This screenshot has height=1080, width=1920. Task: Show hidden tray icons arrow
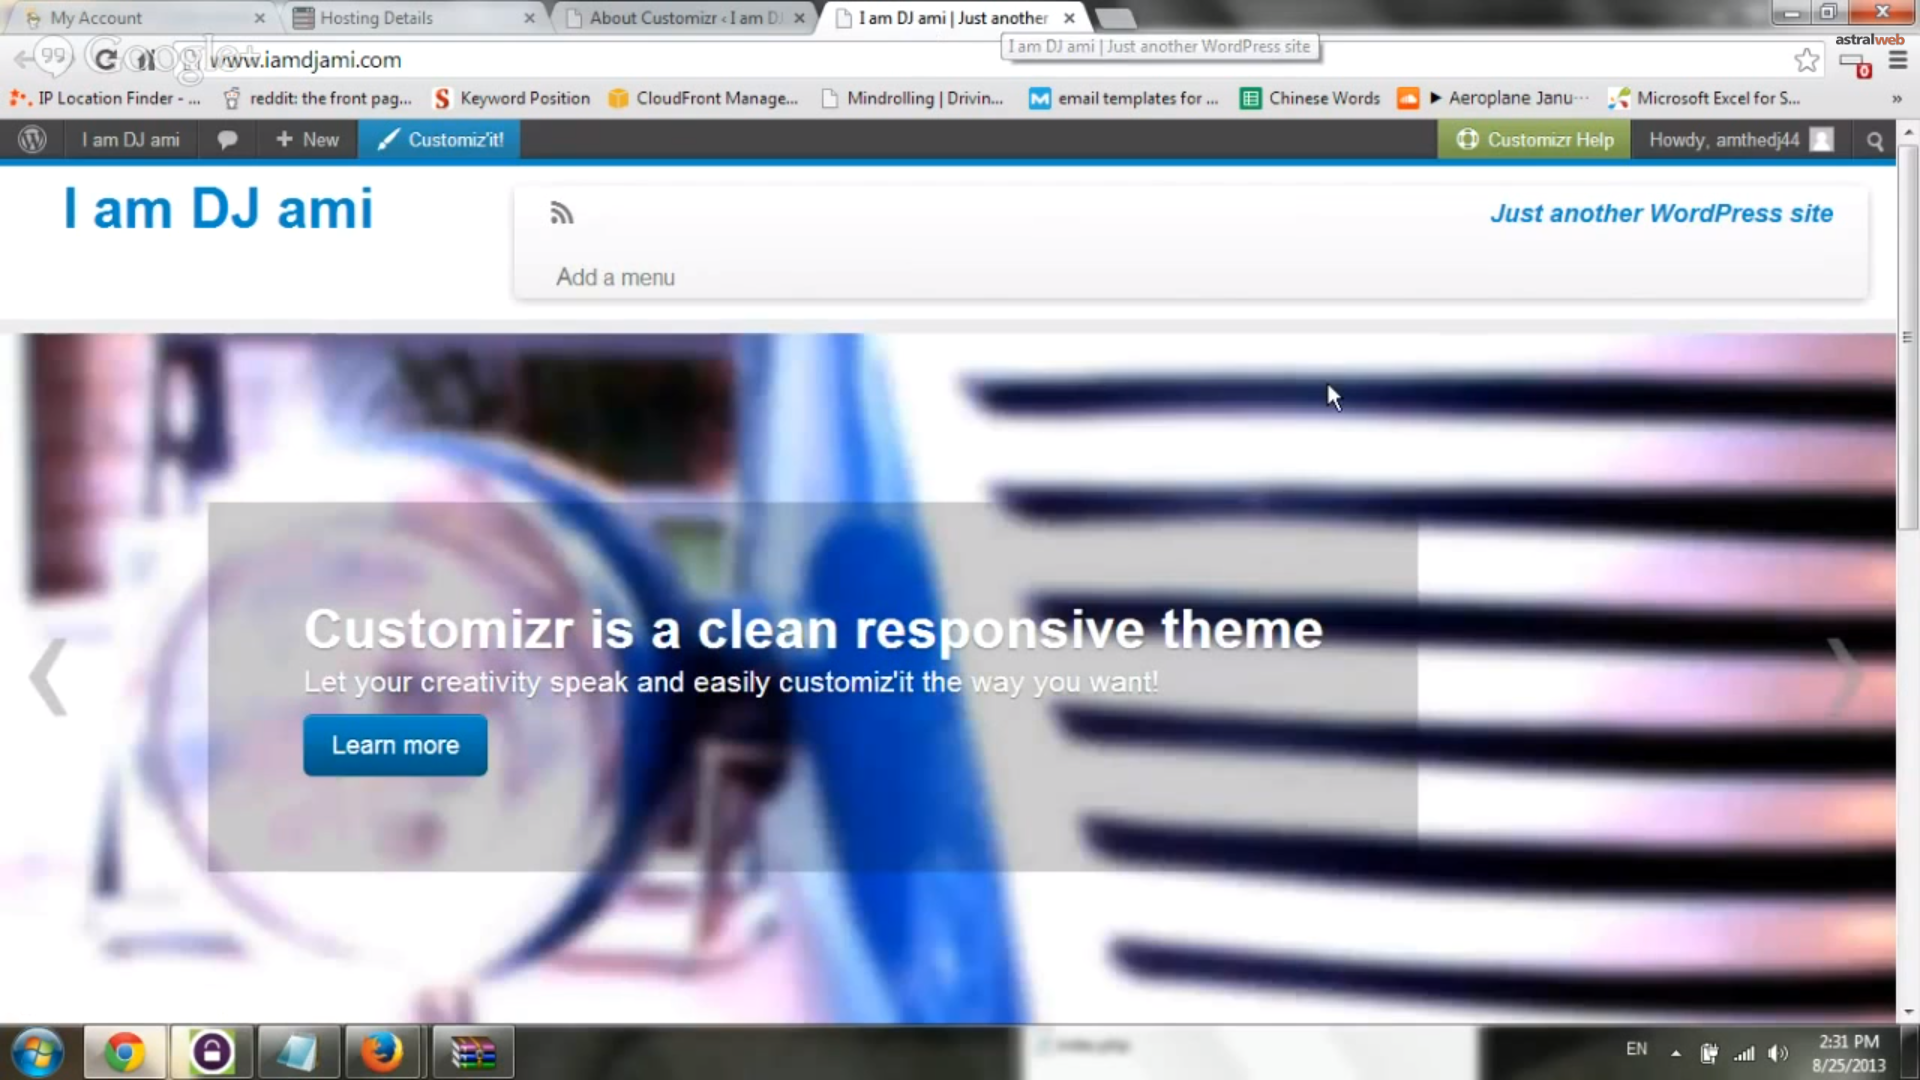point(1676,1053)
